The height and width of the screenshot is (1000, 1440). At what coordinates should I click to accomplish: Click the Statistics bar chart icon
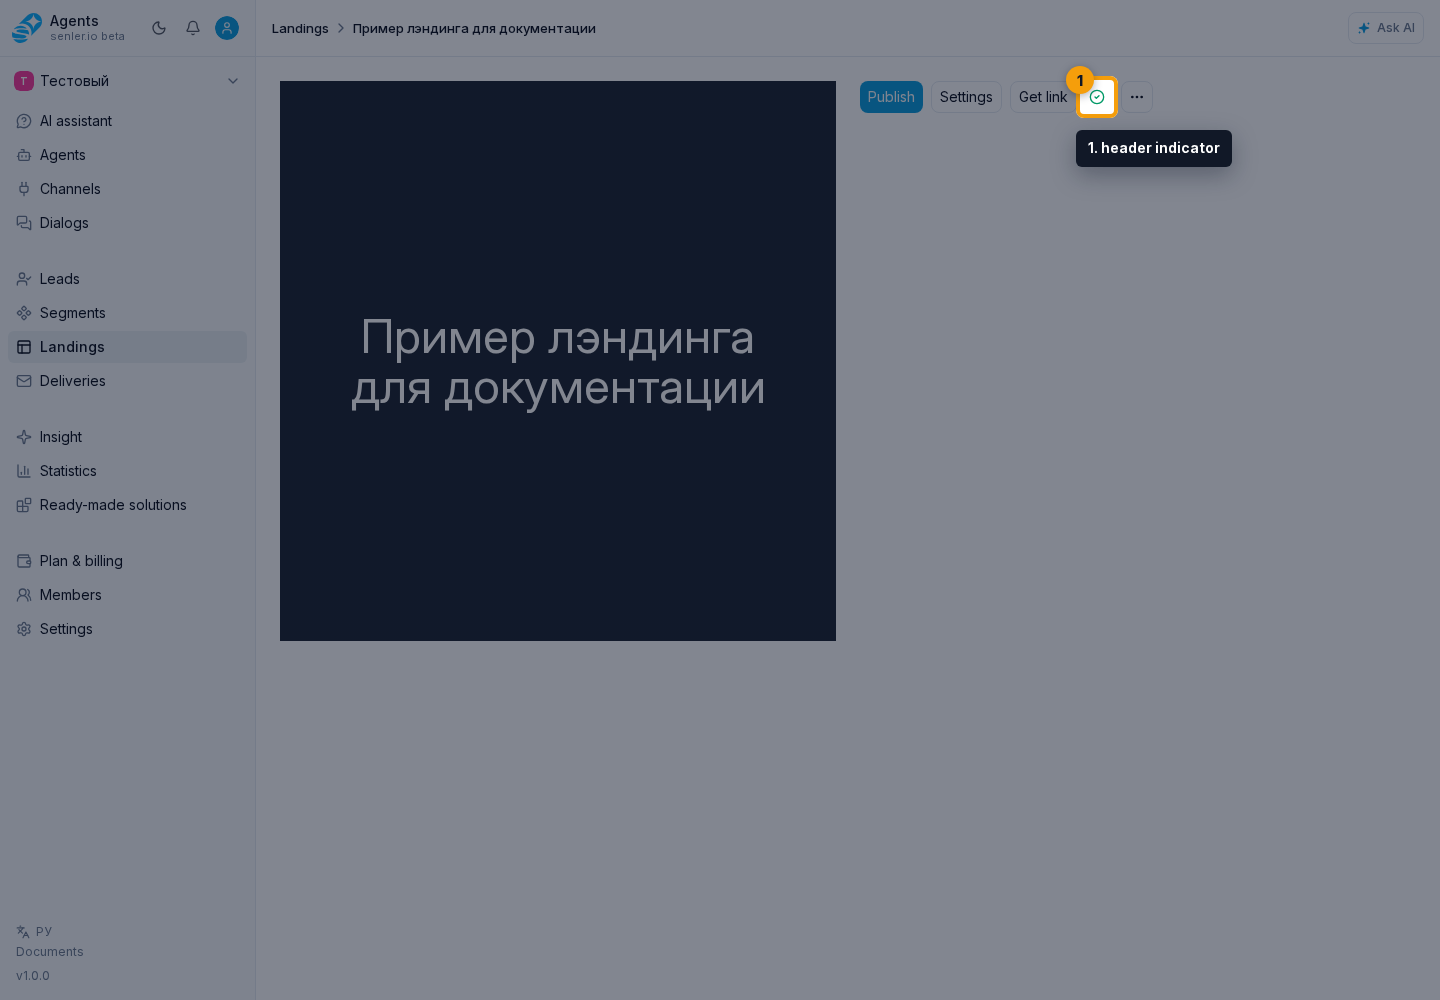point(24,471)
